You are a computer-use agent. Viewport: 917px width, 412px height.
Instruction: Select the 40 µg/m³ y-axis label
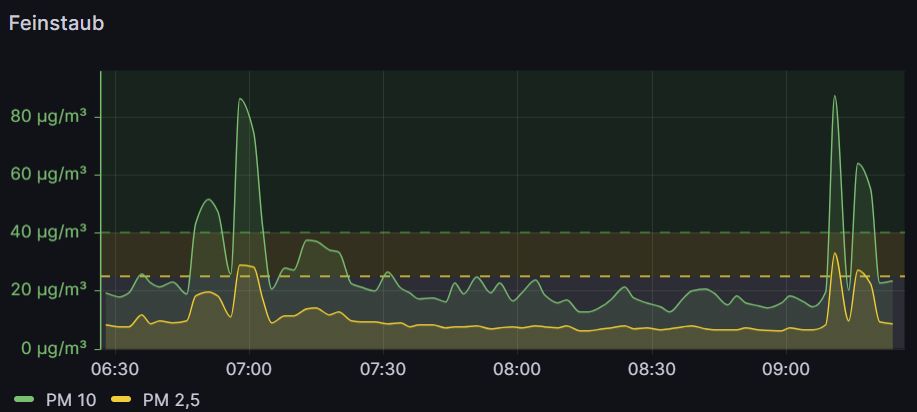pos(49,233)
